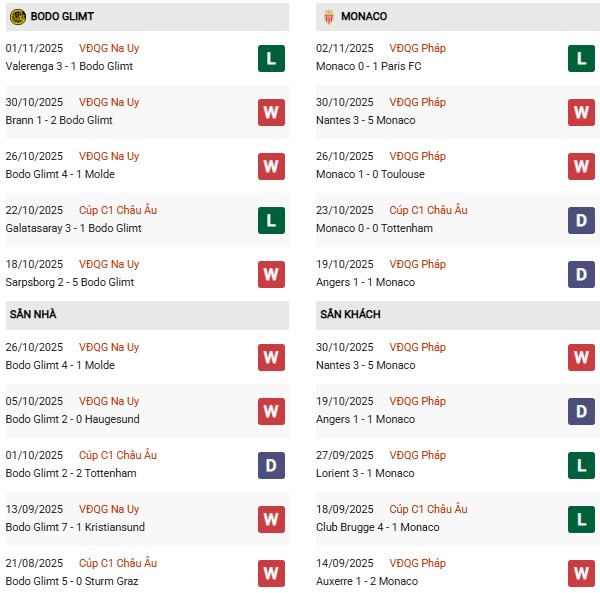Select the SÂN KHÁCH section header
This screenshot has height=593, width=600.
[350, 314]
